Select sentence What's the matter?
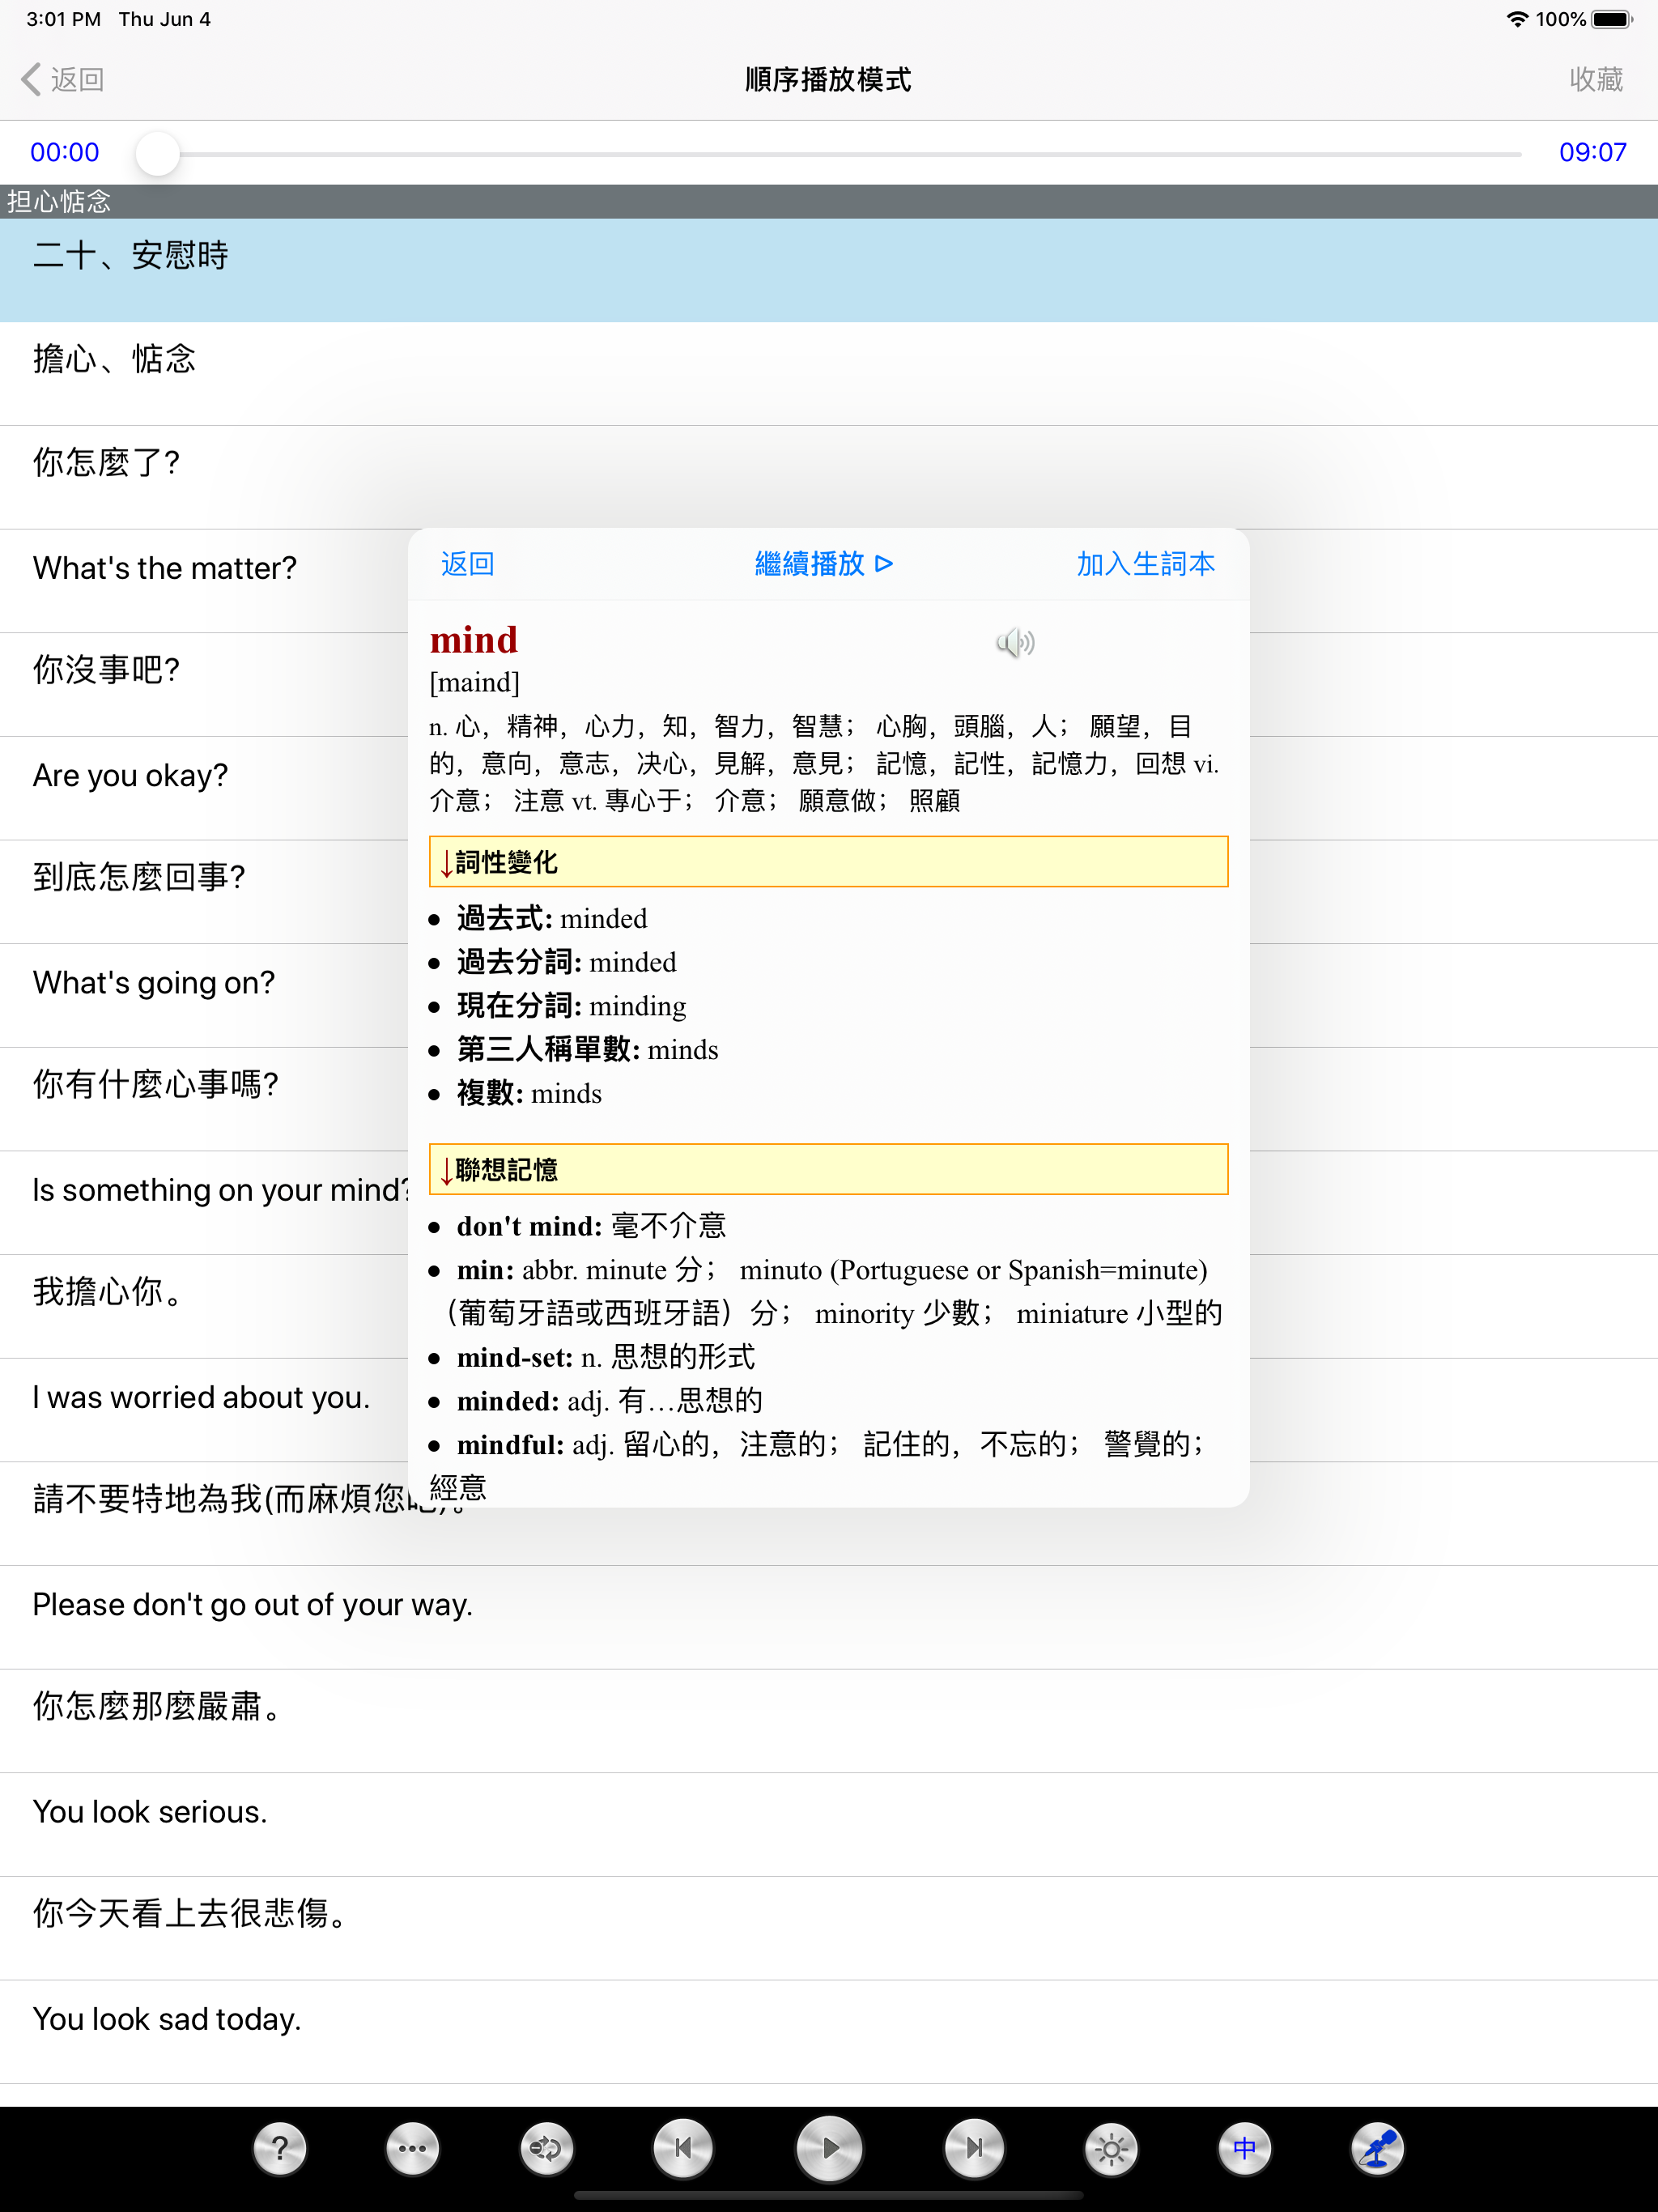This screenshot has width=1658, height=2212. pyautogui.click(x=204, y=581)
